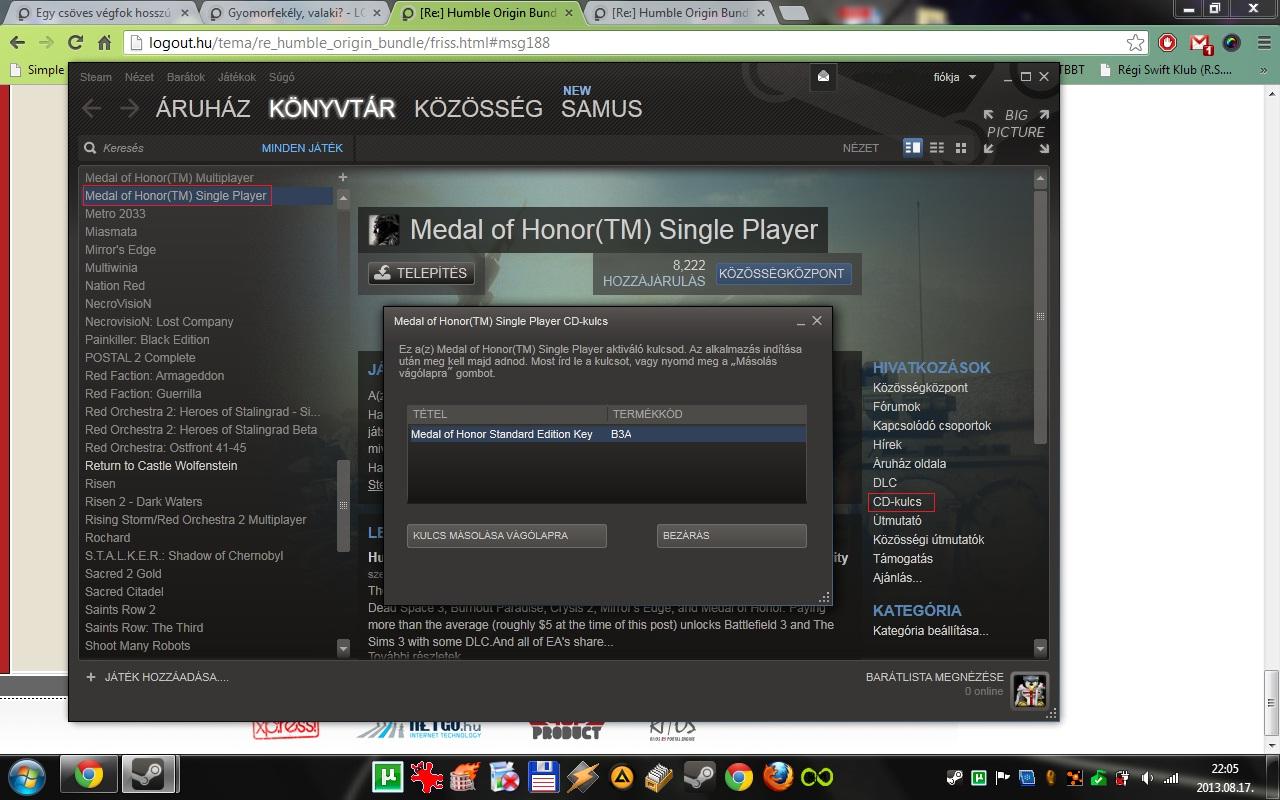This screenshot has width=1280, height=800.
Task: Open the Barátok menu
Action: click(x=186, y=77)
